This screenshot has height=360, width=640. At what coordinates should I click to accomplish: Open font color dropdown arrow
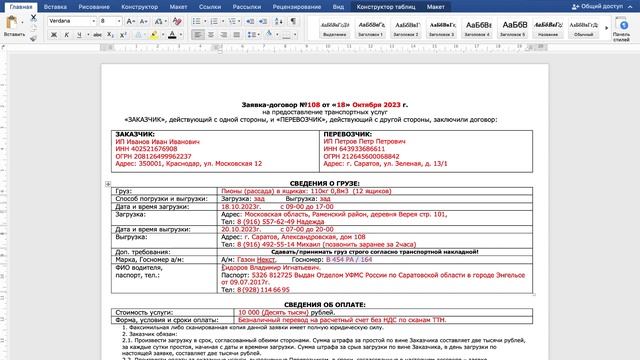(x=181, y=35)
